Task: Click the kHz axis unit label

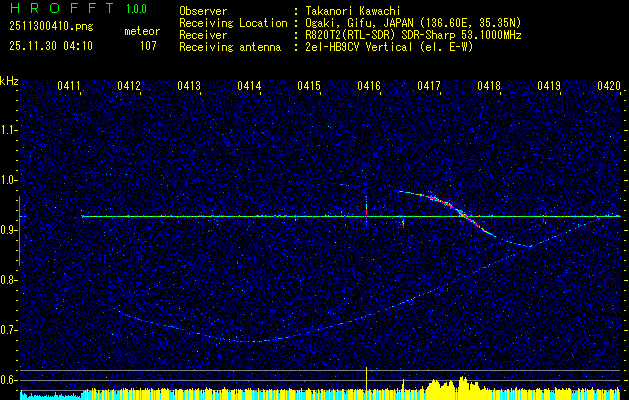Action: click(9, 81)
